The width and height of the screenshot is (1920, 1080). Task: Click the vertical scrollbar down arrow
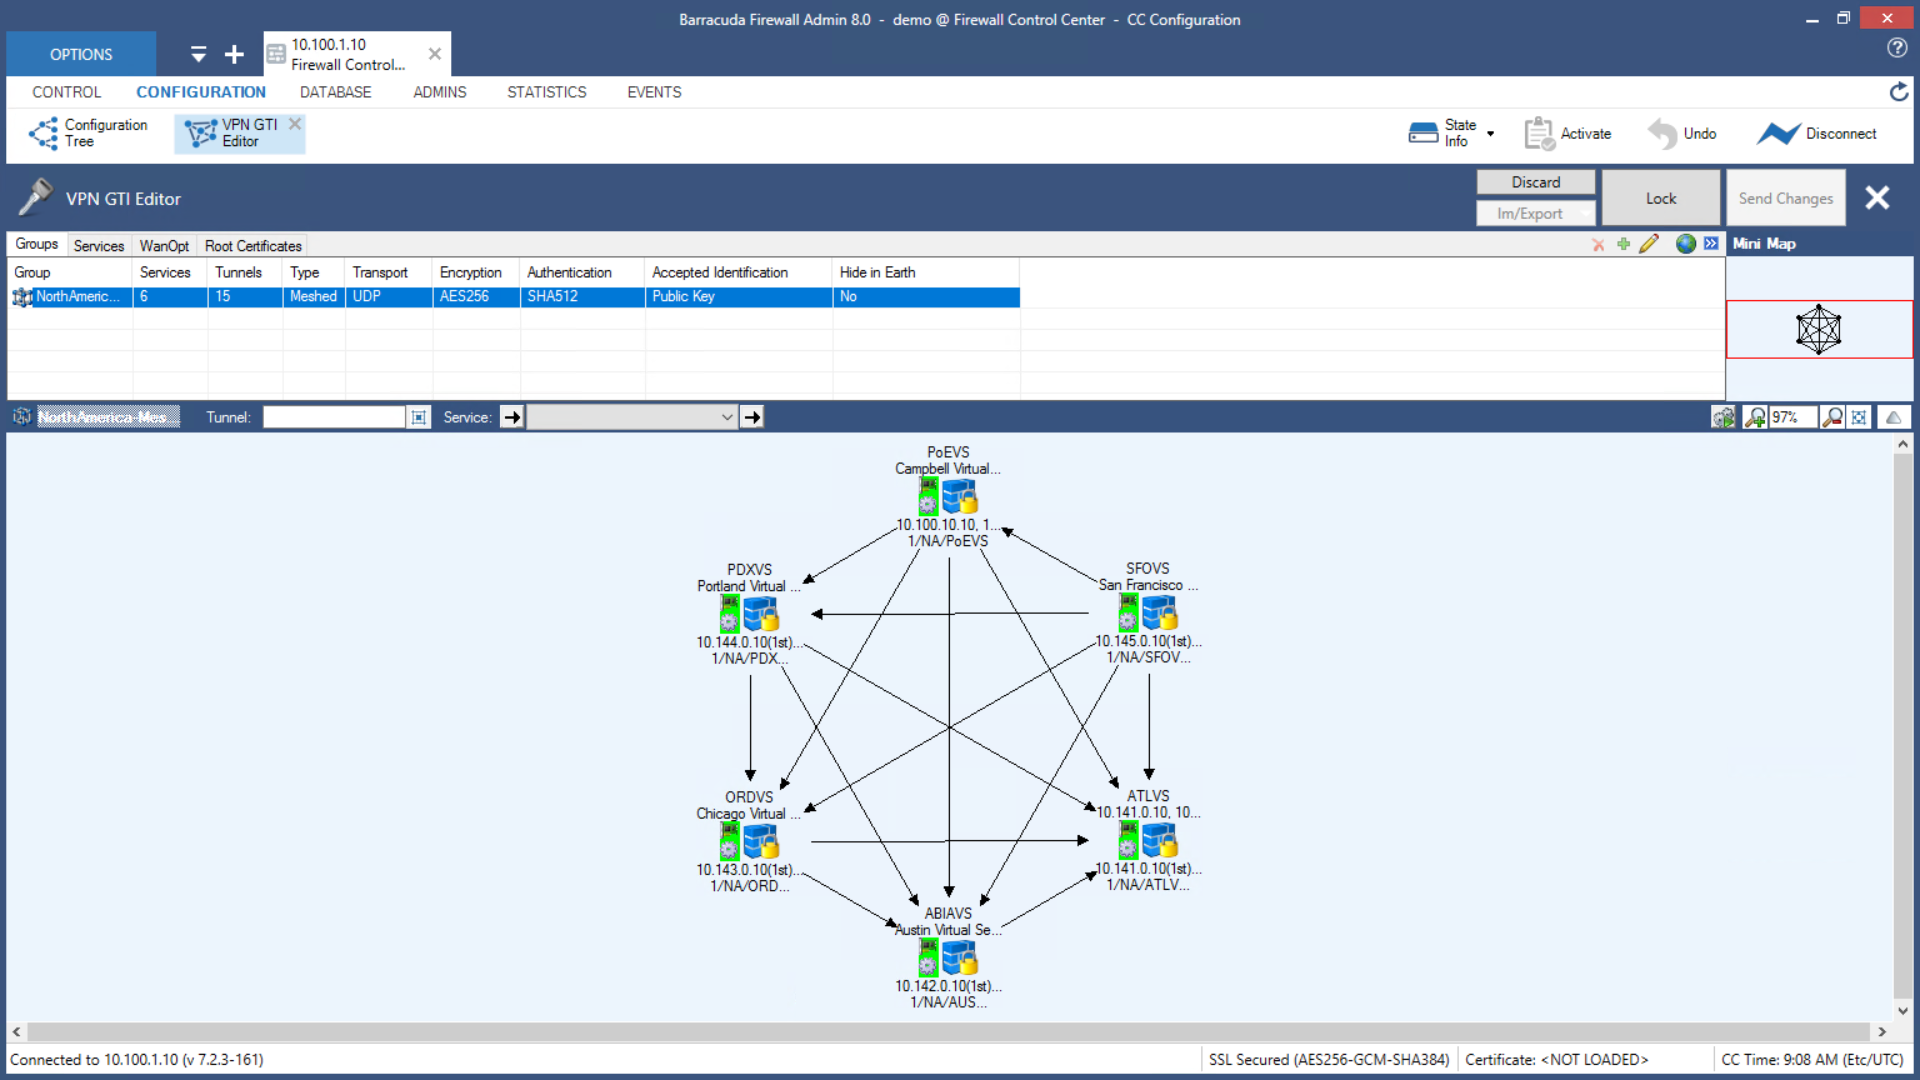coord(1902,1010)
